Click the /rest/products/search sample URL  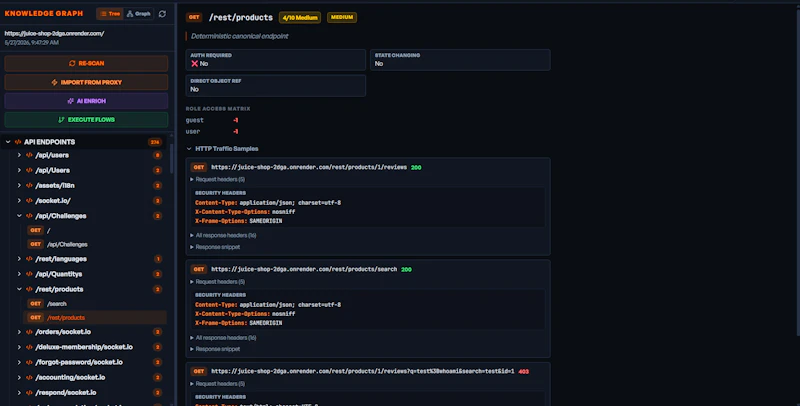tap(304, 269)
